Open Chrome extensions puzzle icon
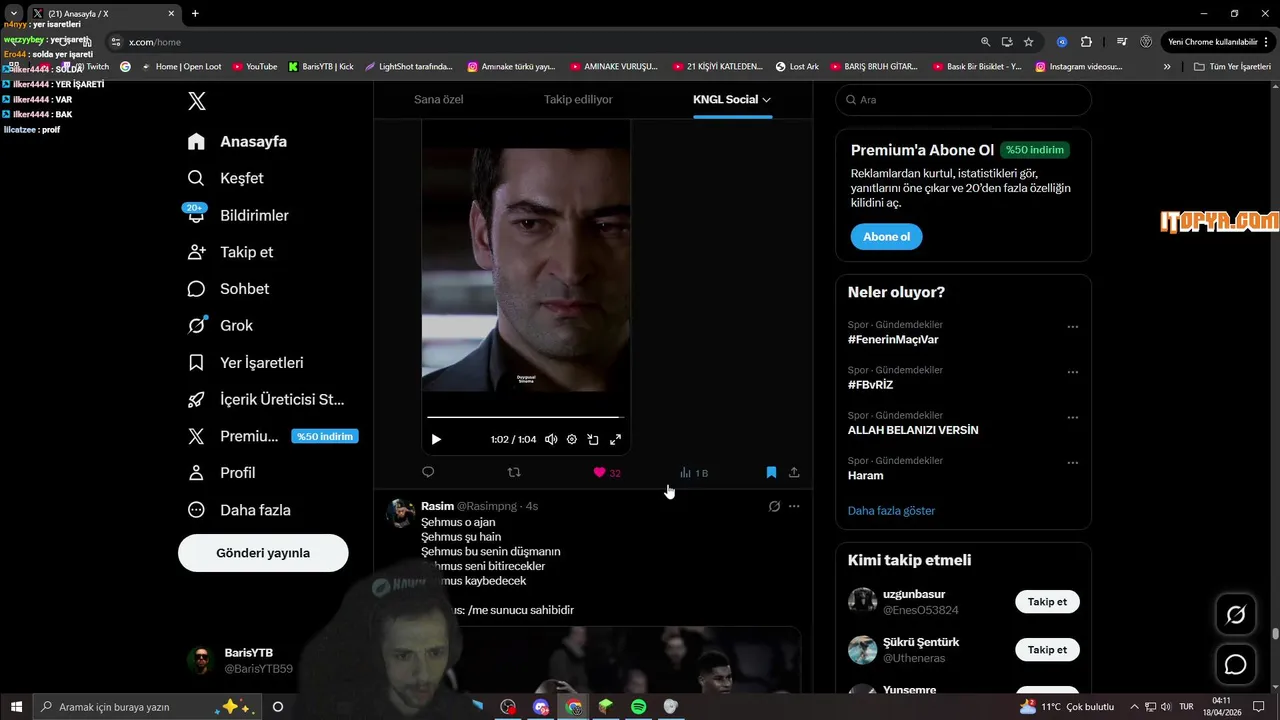 [1086, 42]
